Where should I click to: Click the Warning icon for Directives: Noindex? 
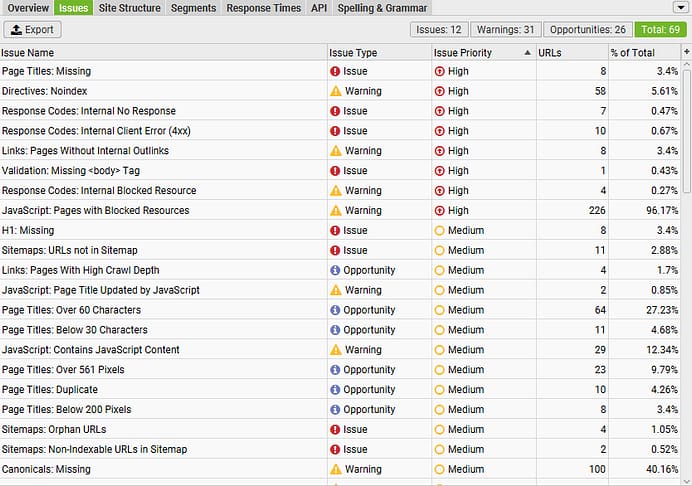click(x=336, y=91)
